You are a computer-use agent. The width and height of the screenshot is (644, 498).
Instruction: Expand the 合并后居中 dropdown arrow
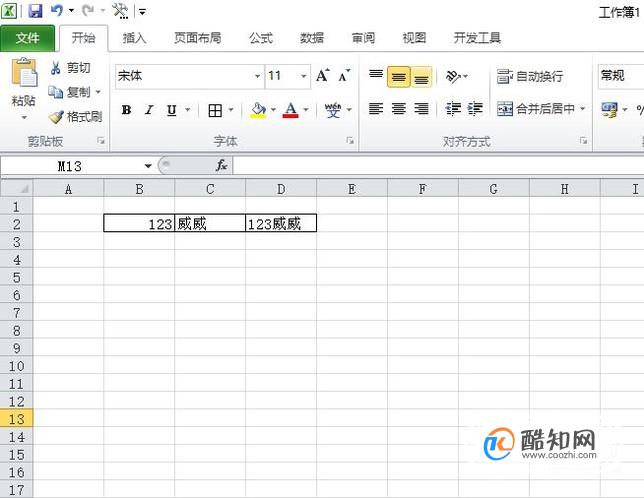(582, 109)
